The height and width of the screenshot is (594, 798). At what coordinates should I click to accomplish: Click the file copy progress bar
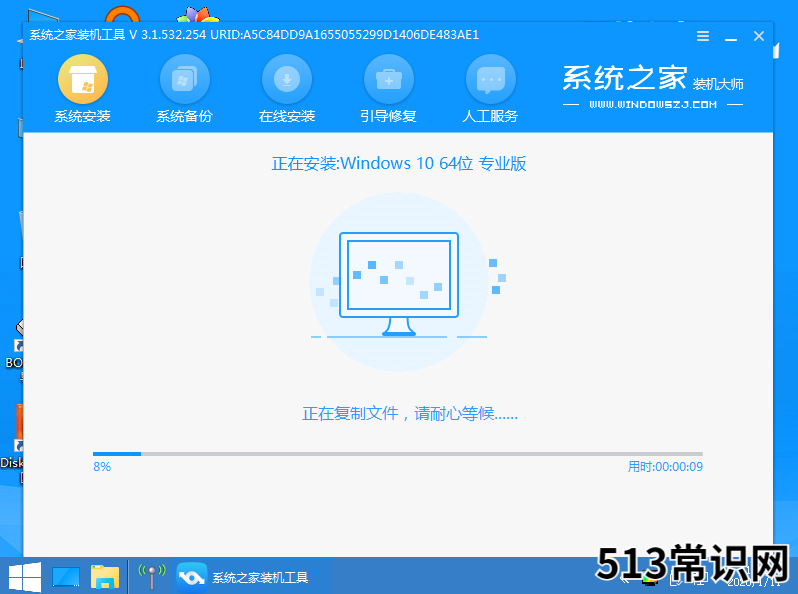397,454
